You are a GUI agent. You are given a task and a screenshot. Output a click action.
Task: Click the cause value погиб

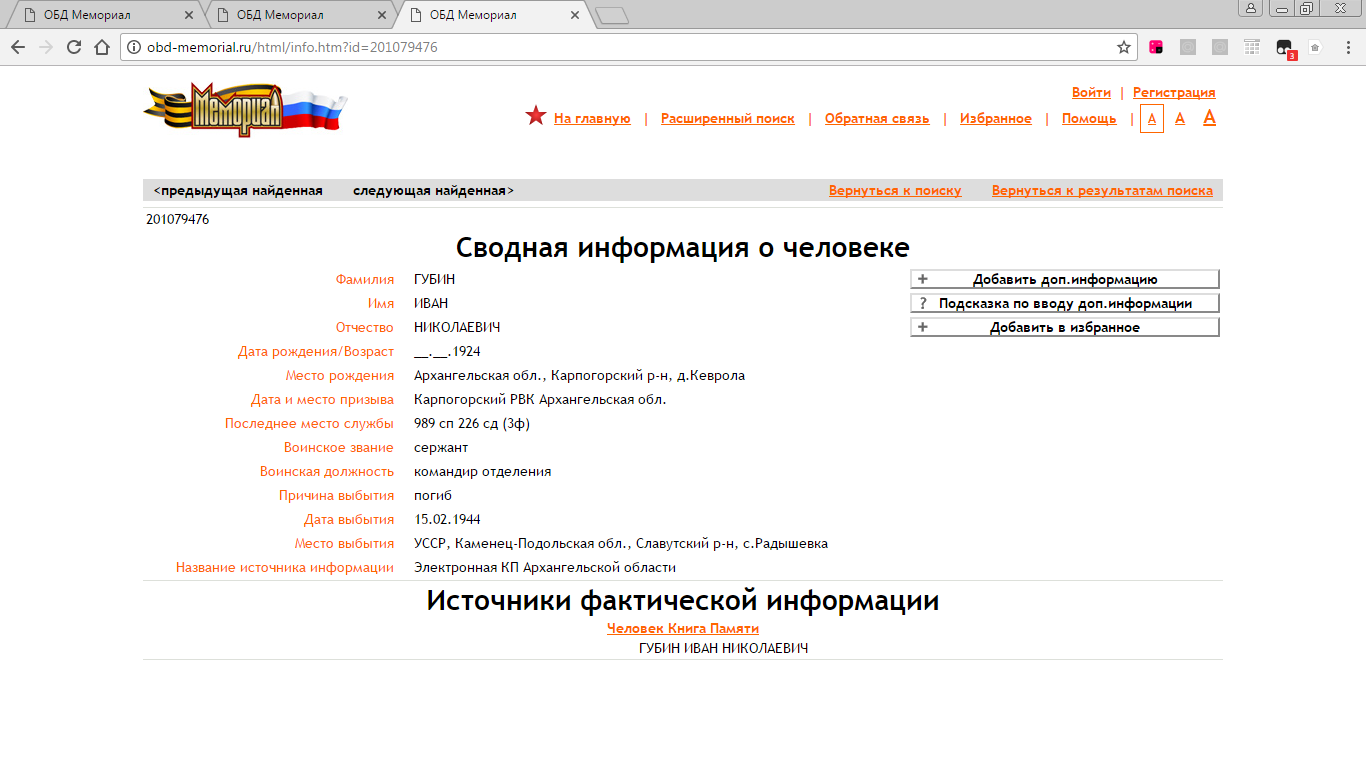point(433,495)
